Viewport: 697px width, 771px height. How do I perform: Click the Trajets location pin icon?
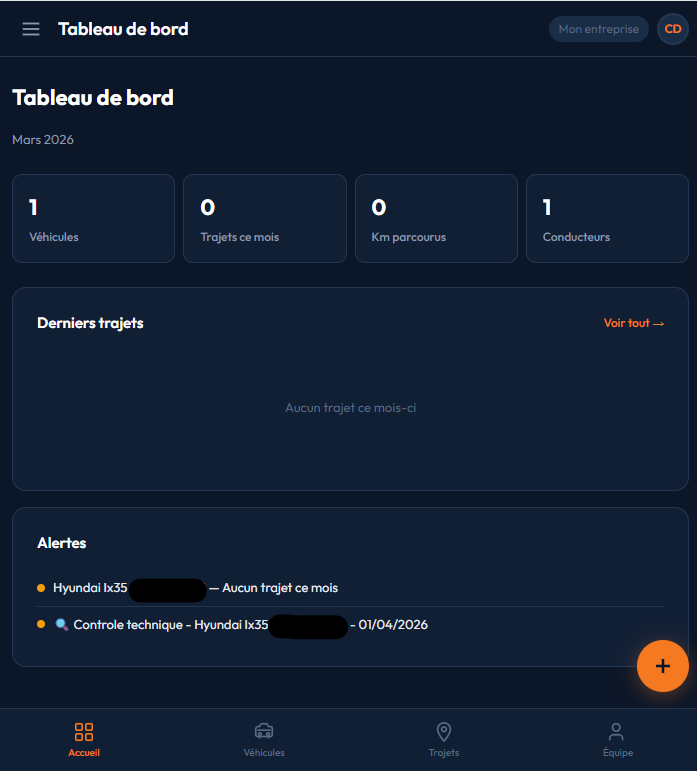[x=444, y=732]
